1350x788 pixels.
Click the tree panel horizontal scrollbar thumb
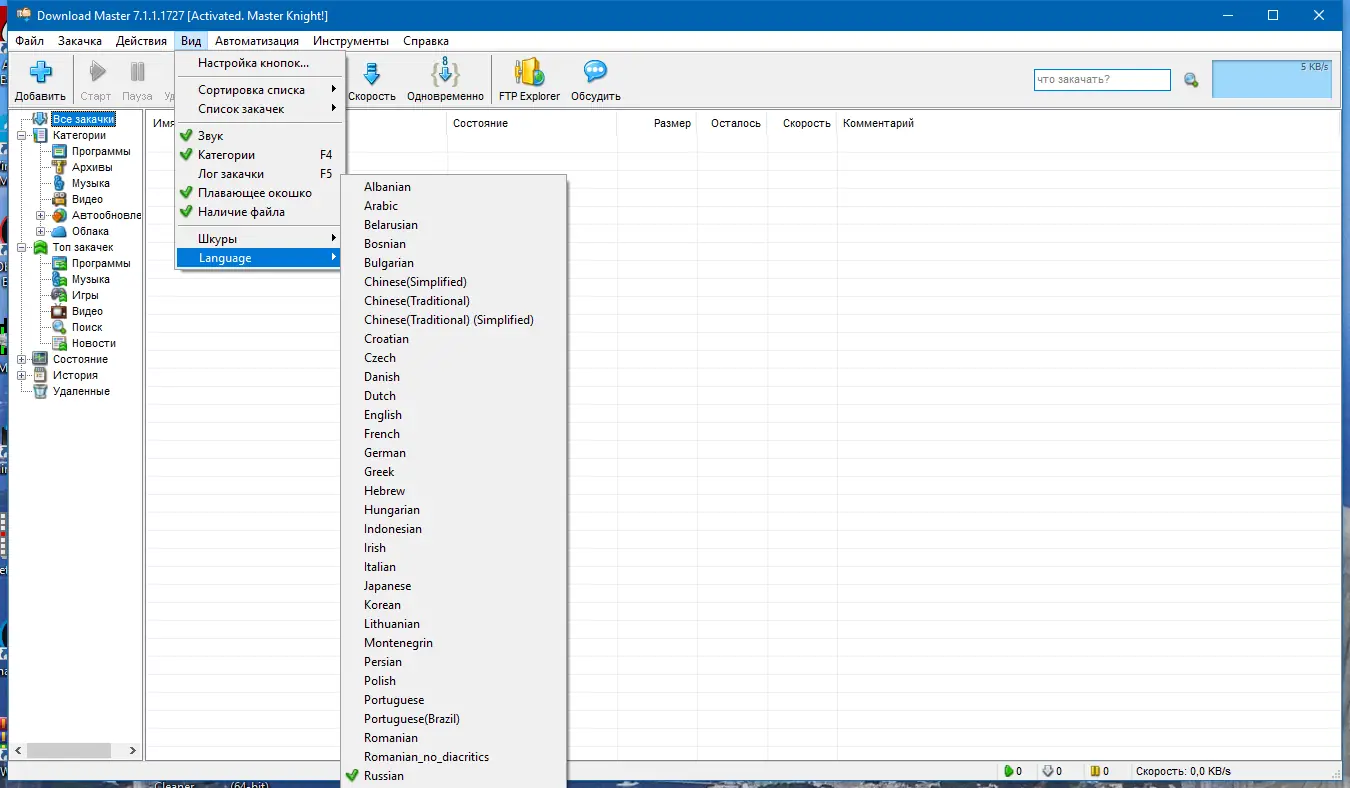pos(69,750)
